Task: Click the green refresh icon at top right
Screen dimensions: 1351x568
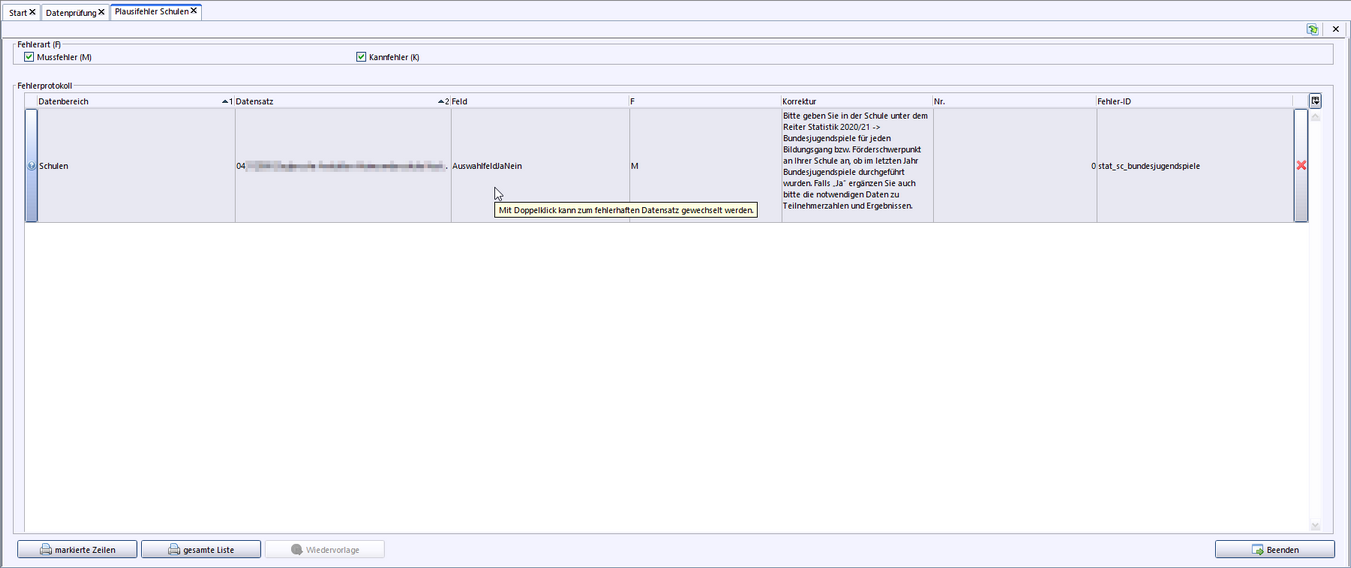Action: 1312,30
